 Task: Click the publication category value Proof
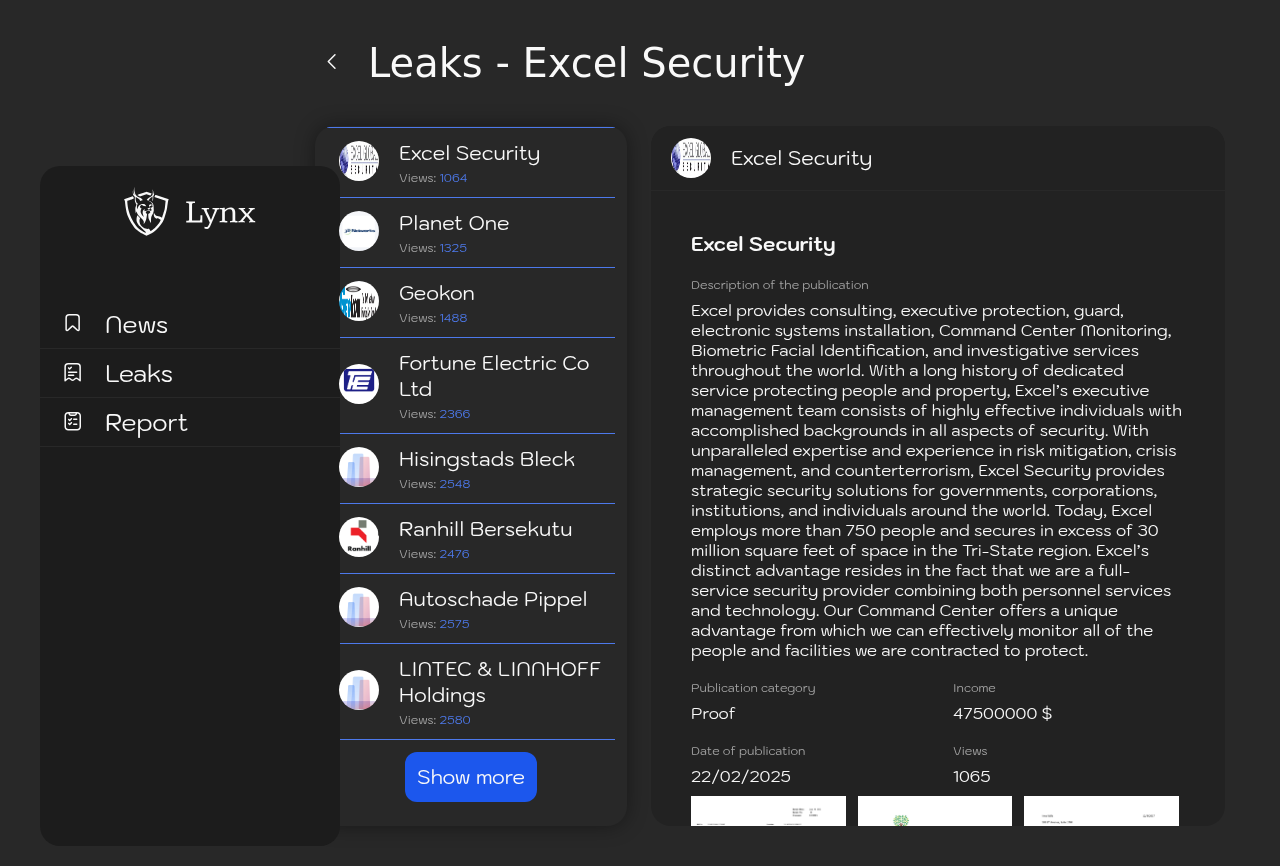tap(713, 714)
